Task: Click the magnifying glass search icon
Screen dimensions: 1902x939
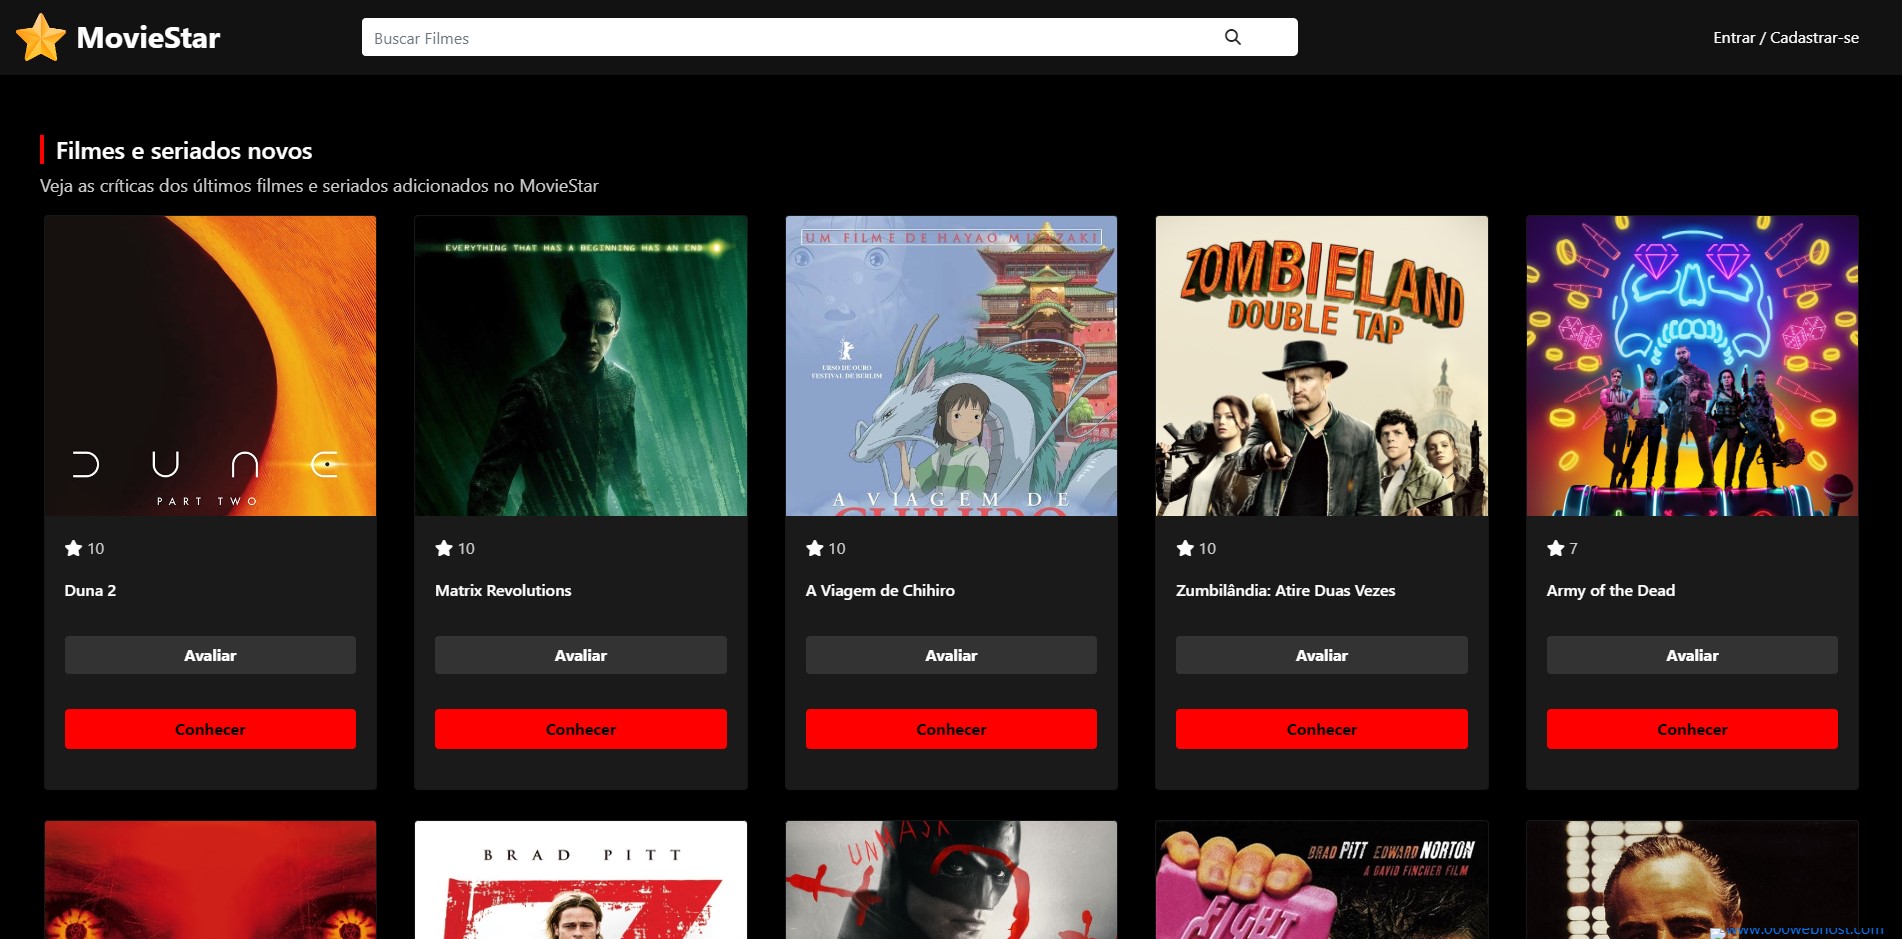Action: pos(1233,37)
